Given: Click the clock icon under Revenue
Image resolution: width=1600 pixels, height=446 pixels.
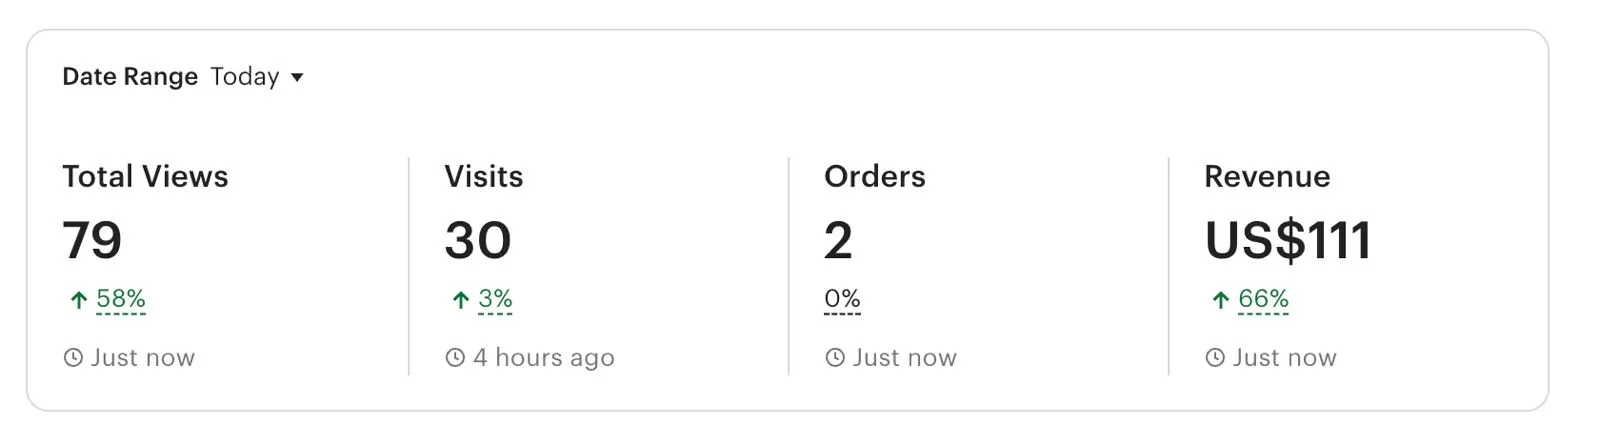Looking at the screenshot, I should click(1215, 358).
